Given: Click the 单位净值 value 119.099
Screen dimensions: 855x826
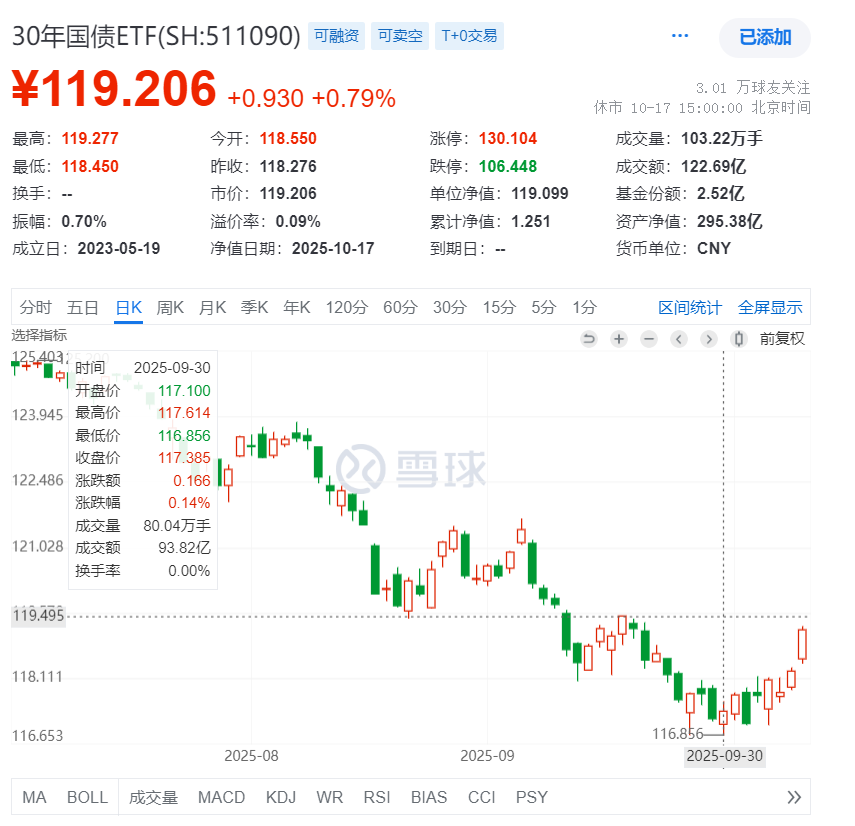Looking at the screenshot, I should pyautogui.click(x=540, y=194).
